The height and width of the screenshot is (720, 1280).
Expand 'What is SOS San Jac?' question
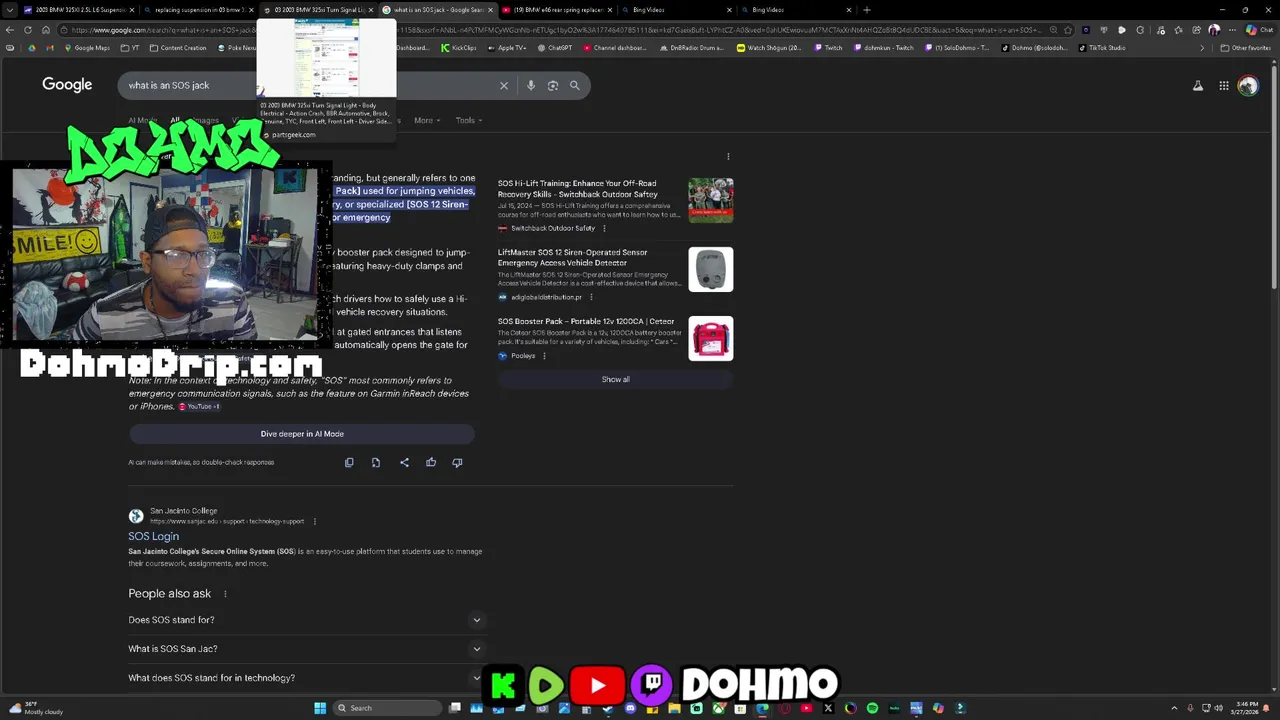click(305, 649)
